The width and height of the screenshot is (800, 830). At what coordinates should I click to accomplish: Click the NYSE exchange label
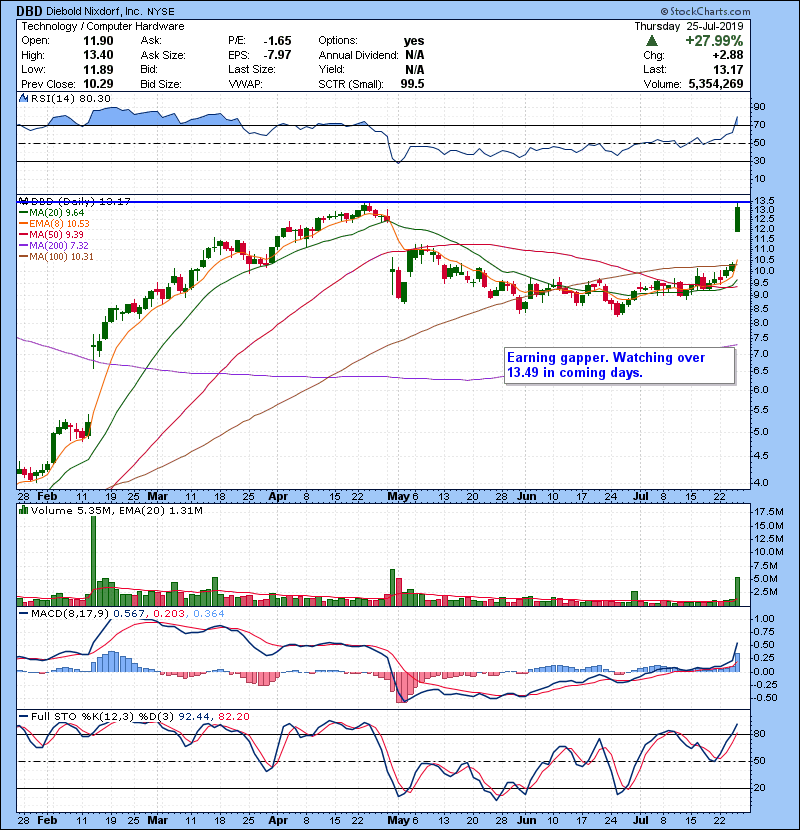[x=160, y=11]
